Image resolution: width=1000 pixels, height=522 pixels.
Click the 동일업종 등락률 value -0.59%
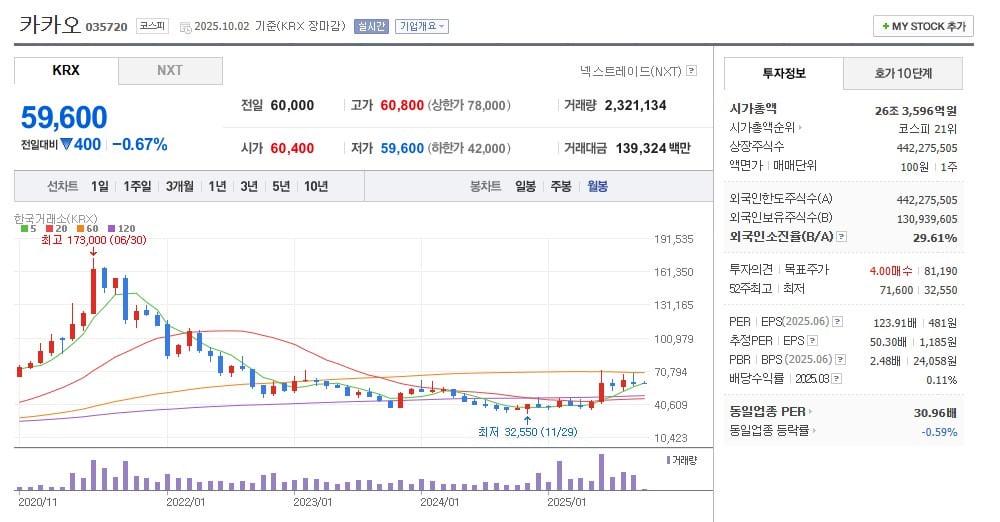[939, 432]
